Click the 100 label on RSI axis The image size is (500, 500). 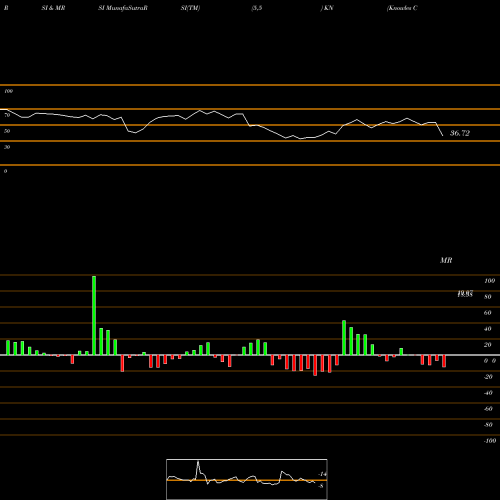point(8,91)
